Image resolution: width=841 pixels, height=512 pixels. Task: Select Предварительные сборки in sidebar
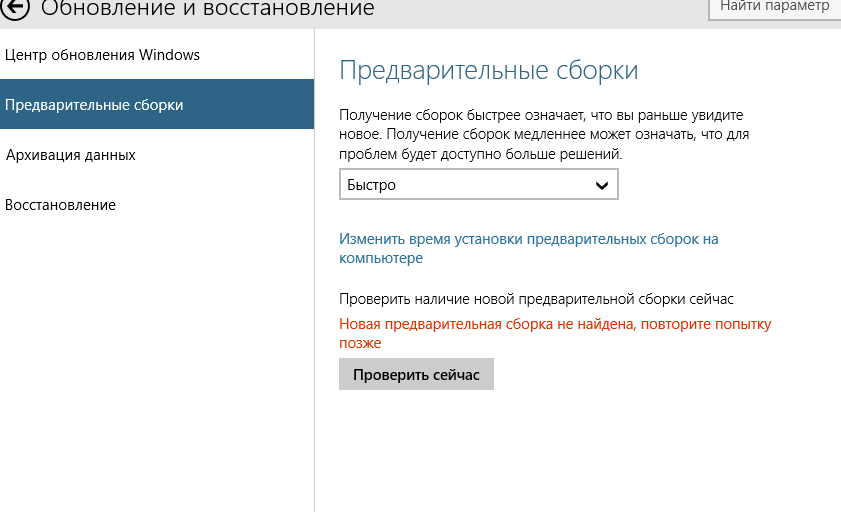pos(157,104)
